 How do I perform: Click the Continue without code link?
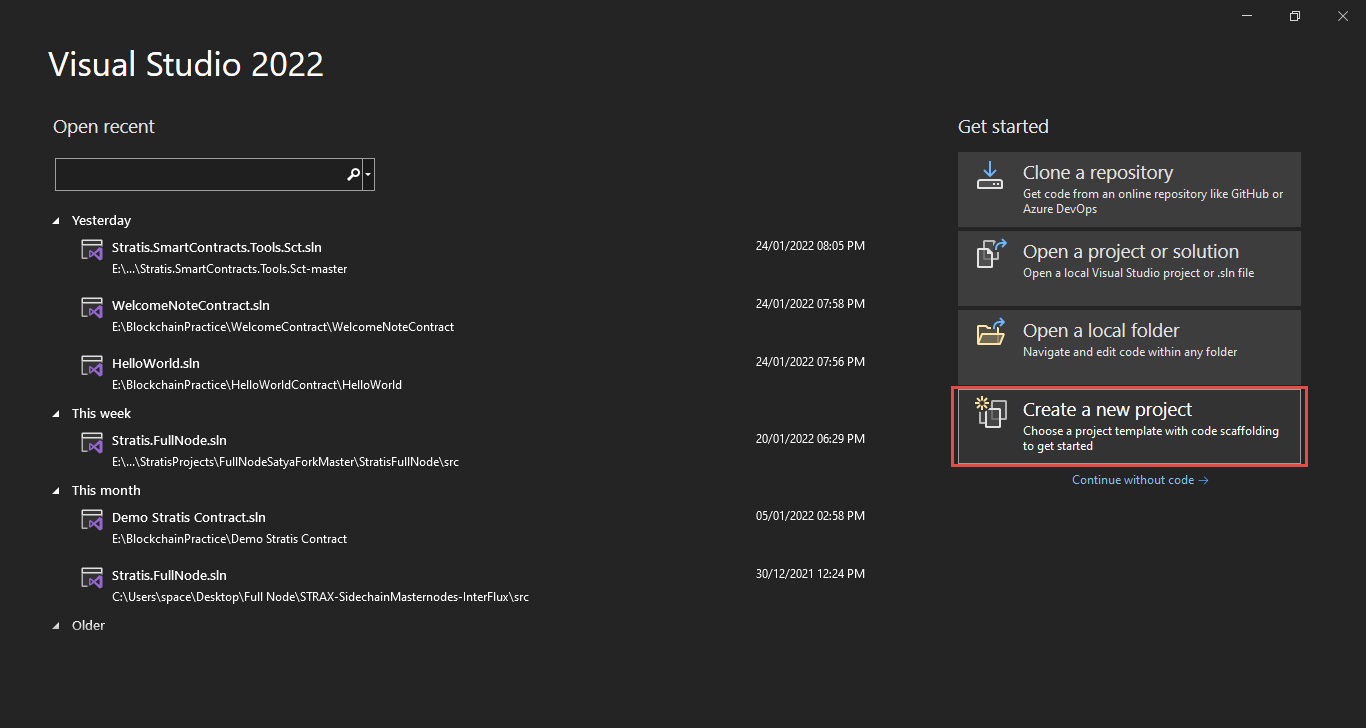click(1139, 480)
